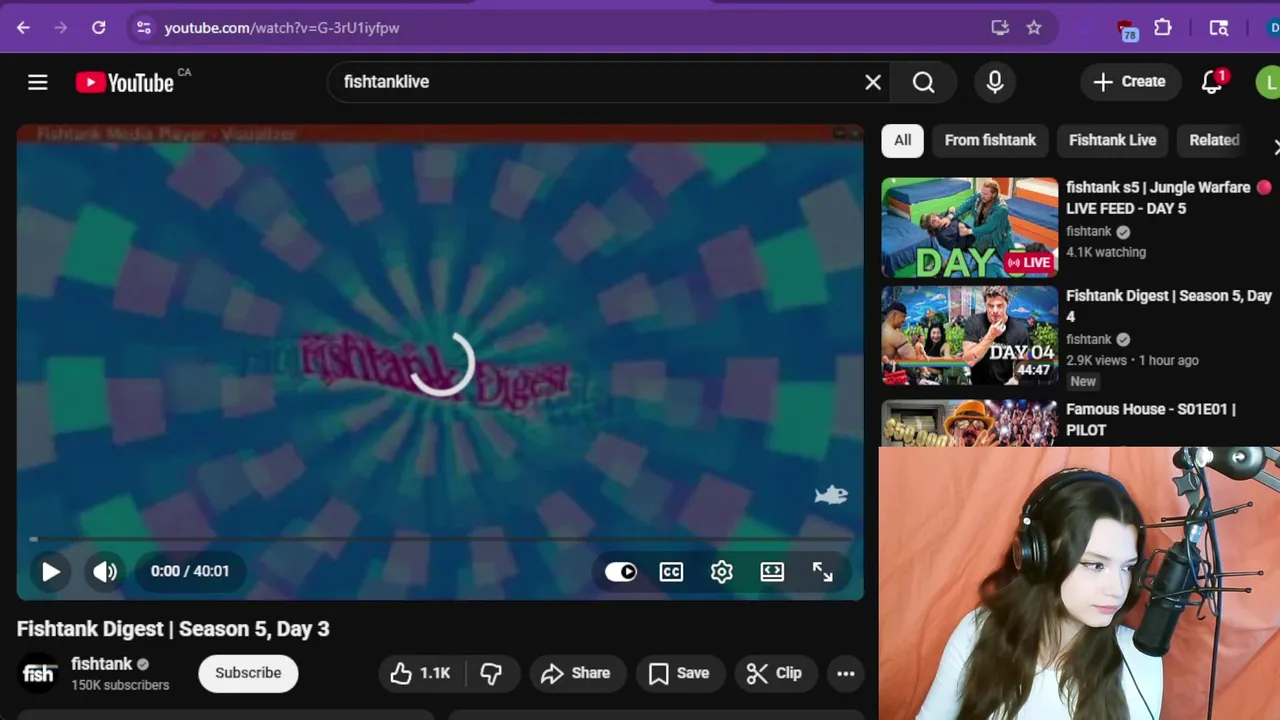Subscribe to the fishtank channel
The image size is (1280, 720).
coord(248,673)
